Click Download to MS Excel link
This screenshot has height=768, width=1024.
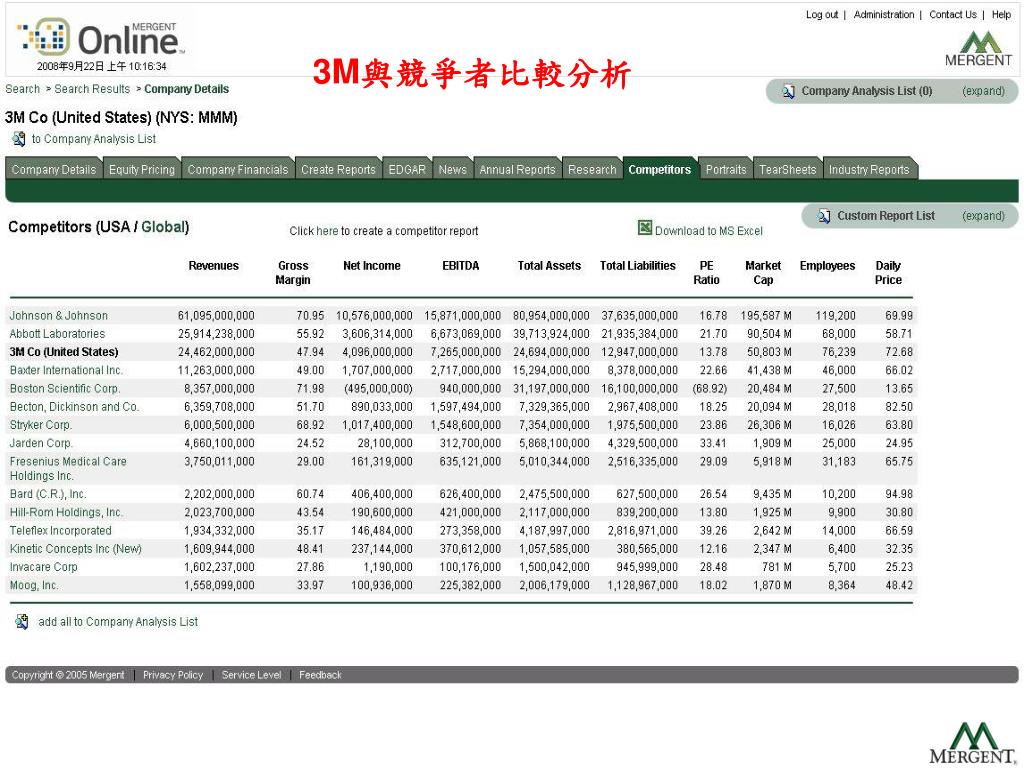709,231
